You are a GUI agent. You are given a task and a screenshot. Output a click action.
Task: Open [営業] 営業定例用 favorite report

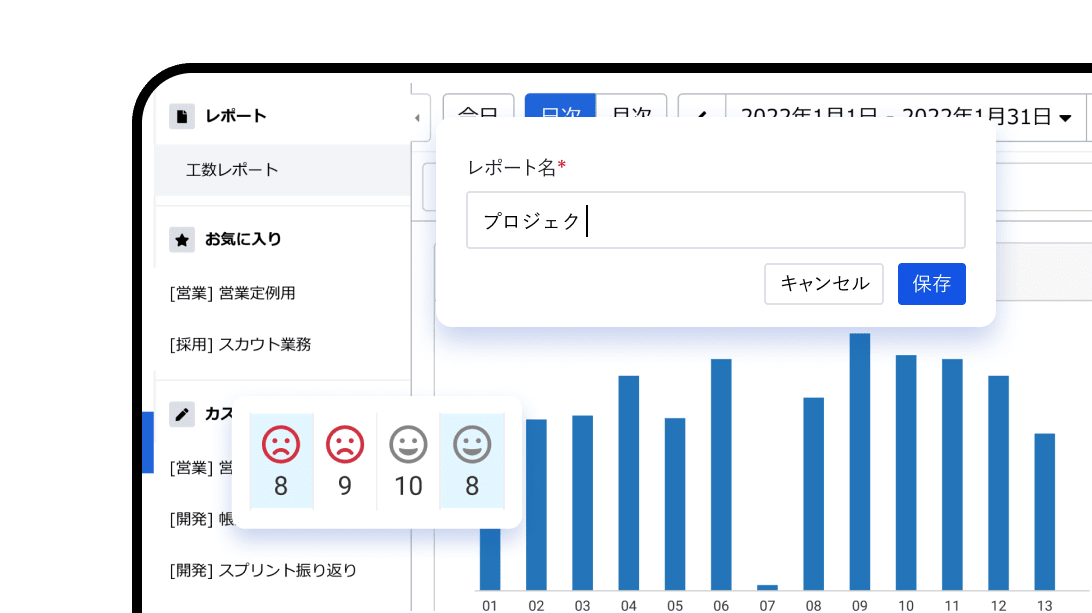[x=232, y=293]
